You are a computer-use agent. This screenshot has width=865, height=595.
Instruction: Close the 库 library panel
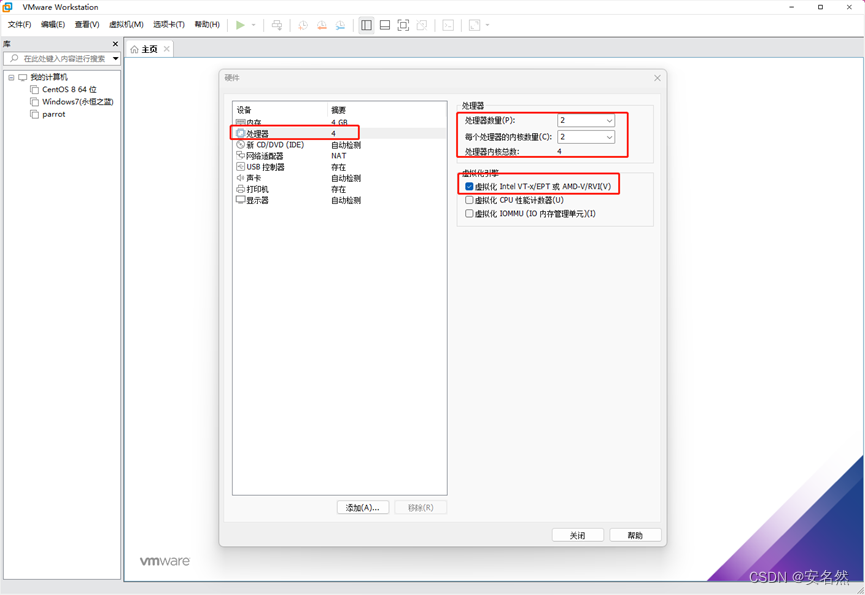(115, 44)
